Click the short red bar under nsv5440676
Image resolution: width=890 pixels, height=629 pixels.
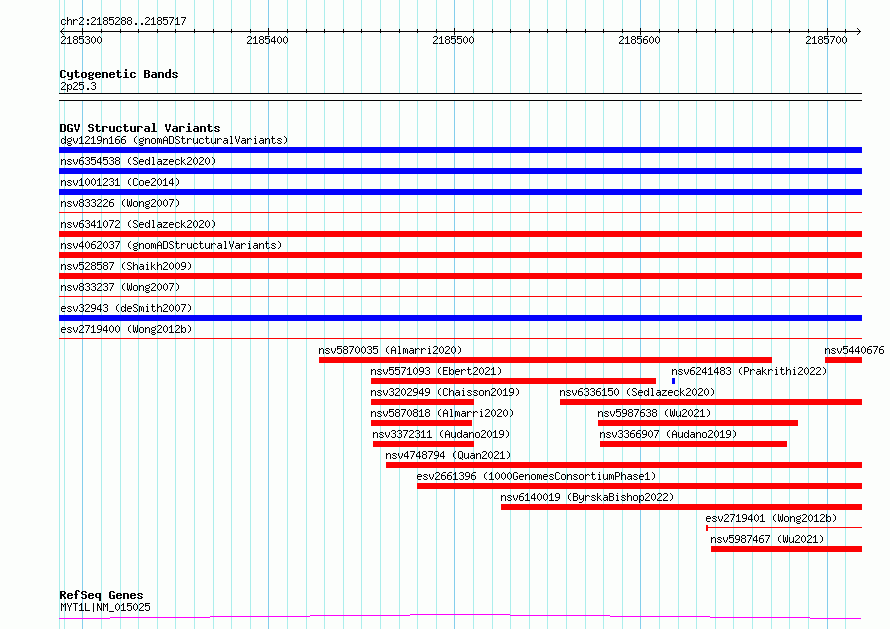click(x=843, y=360)
